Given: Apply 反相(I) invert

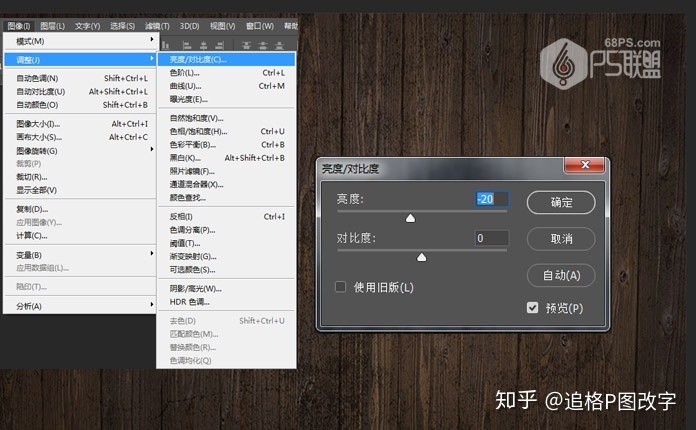Looking at the screenshot, I should click(x=226, y=217).
